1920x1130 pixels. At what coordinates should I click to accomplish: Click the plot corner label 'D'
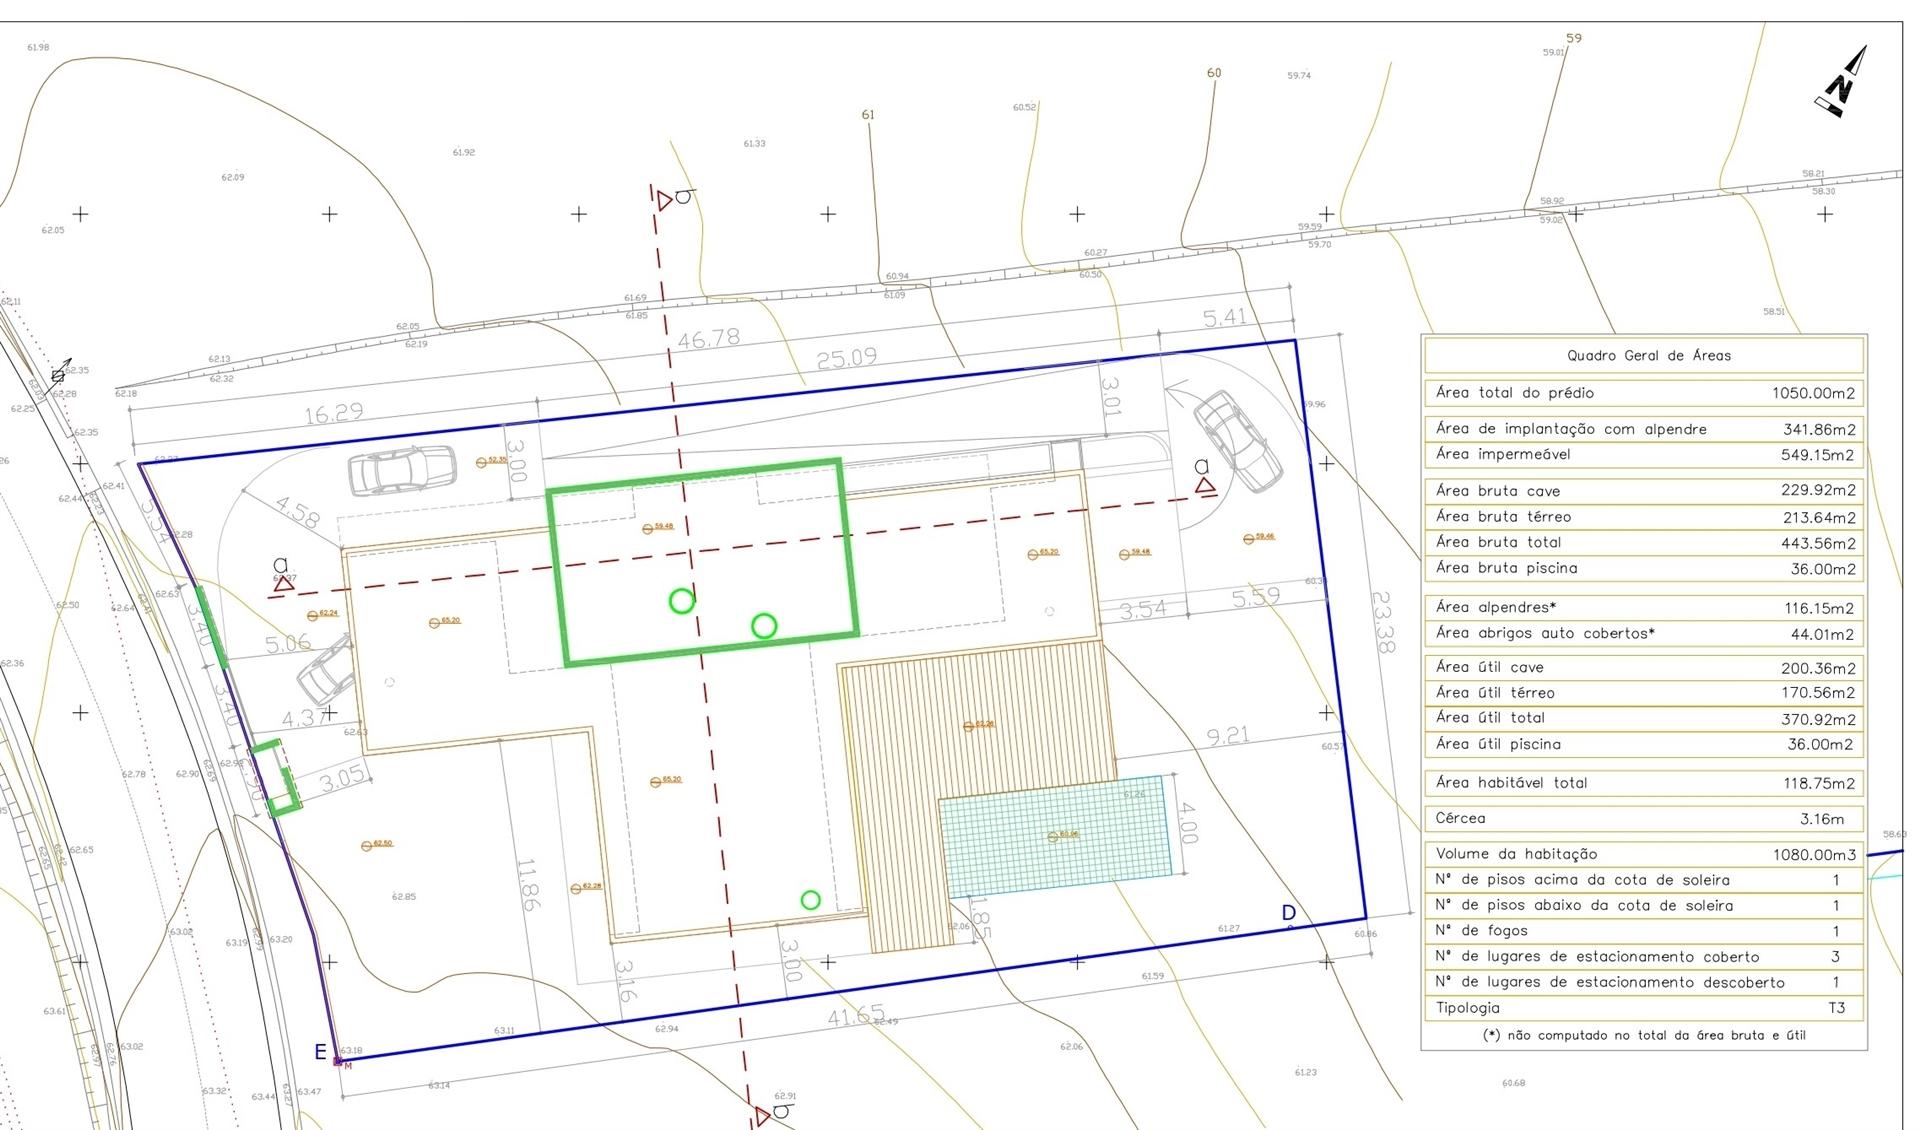point(1288,913)
